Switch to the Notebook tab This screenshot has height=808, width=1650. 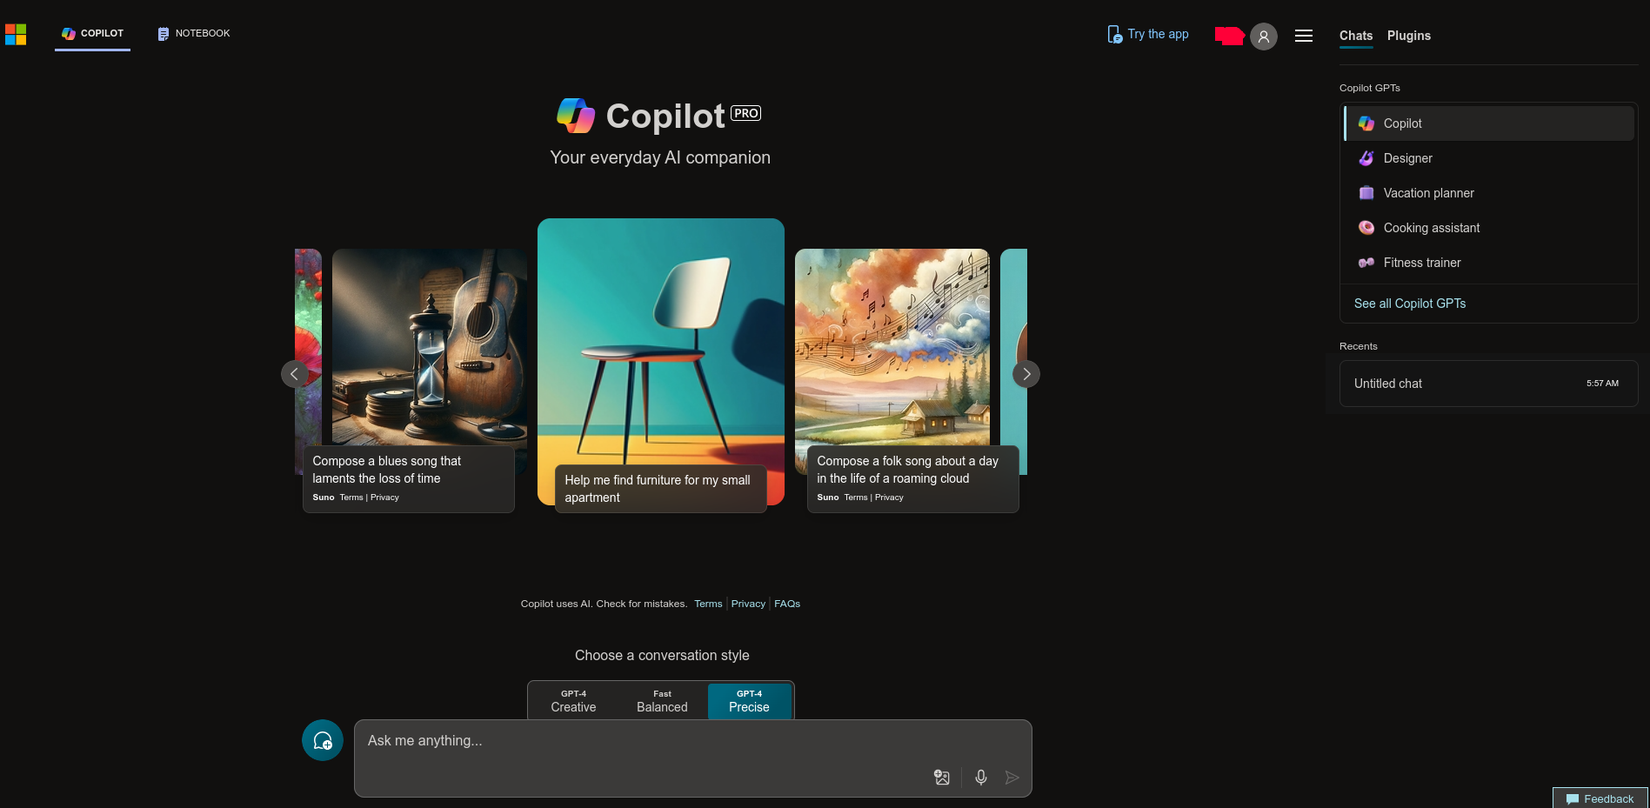[x=194, y=34]
